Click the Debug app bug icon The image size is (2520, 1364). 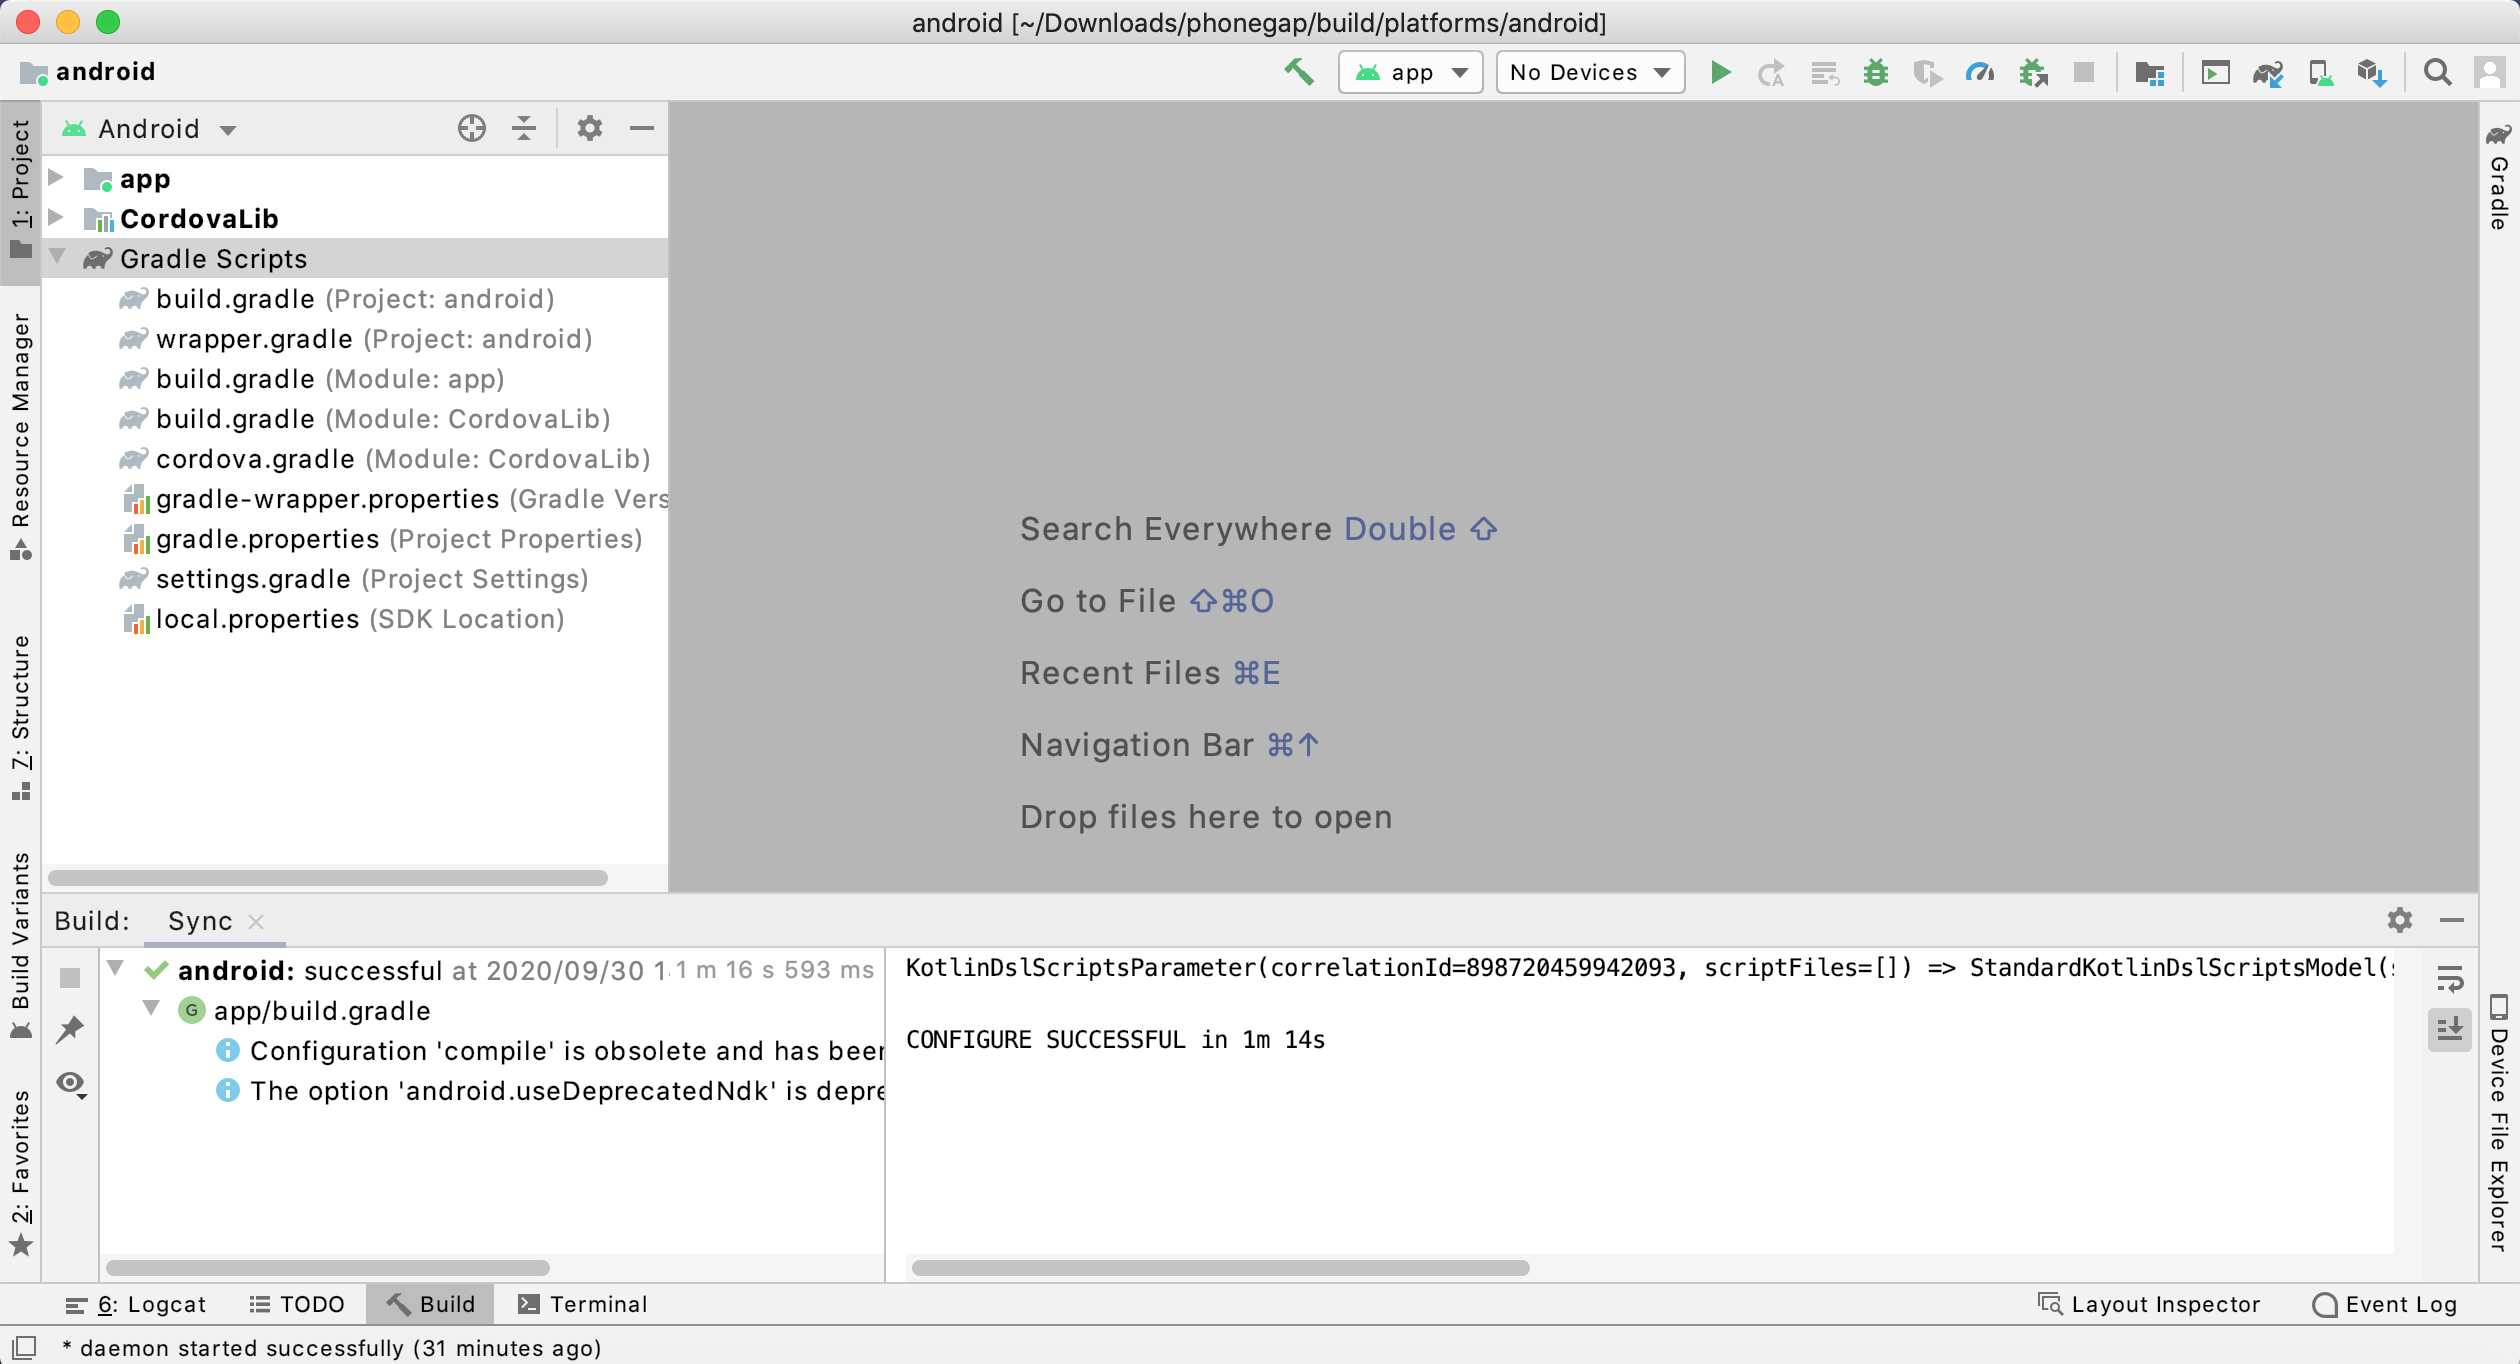pos(1875,72)
